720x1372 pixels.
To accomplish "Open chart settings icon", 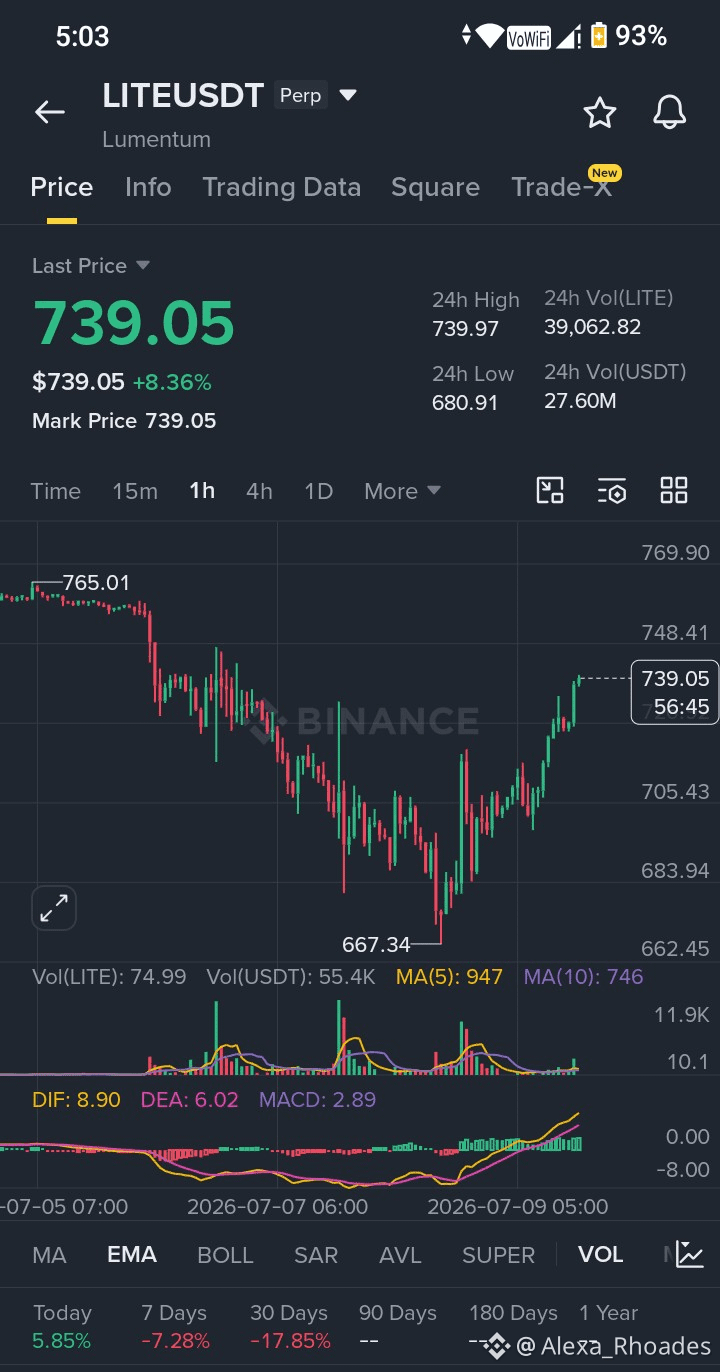I will (x=612, y=490).
